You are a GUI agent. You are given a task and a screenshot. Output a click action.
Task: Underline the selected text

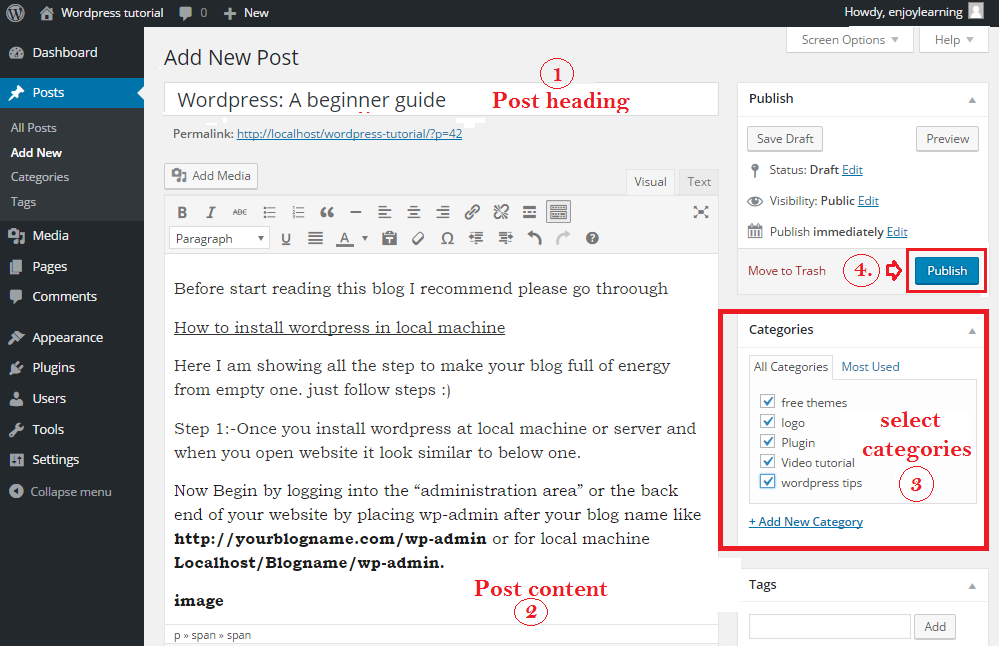(x=286, y=239)
